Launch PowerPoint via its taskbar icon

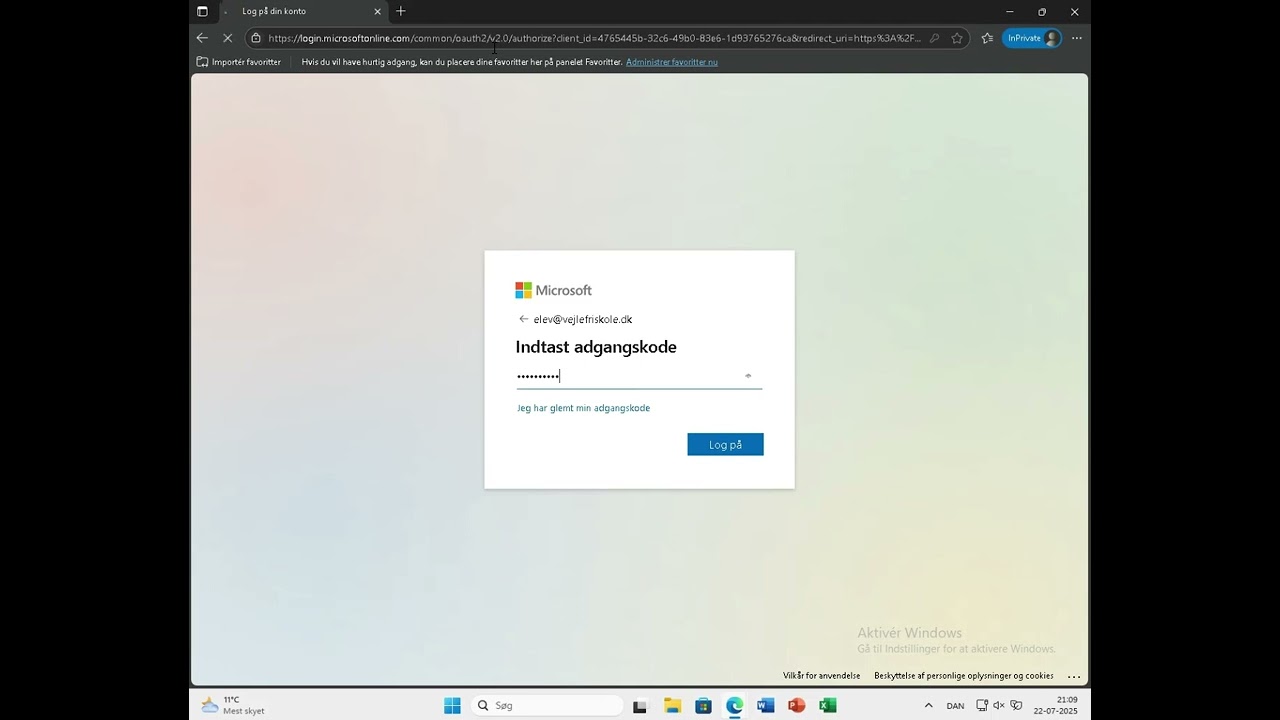pos(796,705)
